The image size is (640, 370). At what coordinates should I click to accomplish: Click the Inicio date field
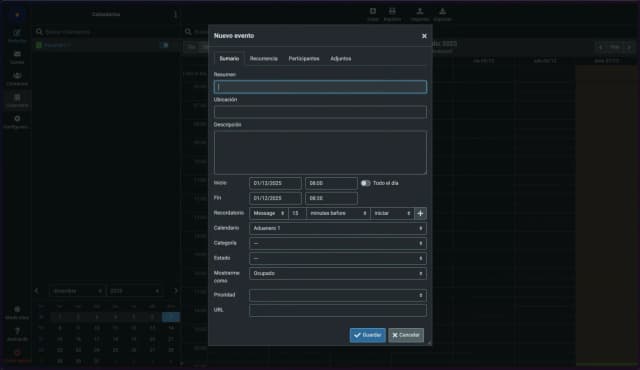(x=275, y=183)
